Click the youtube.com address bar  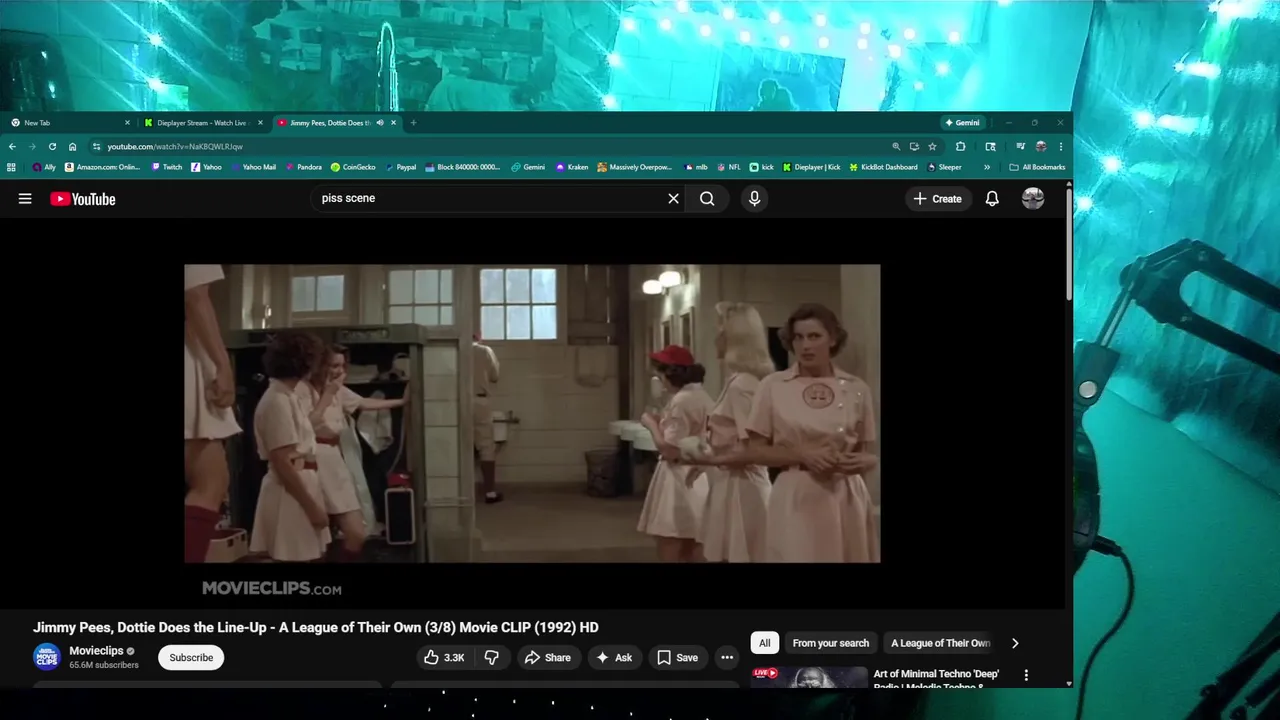point(490,147)
